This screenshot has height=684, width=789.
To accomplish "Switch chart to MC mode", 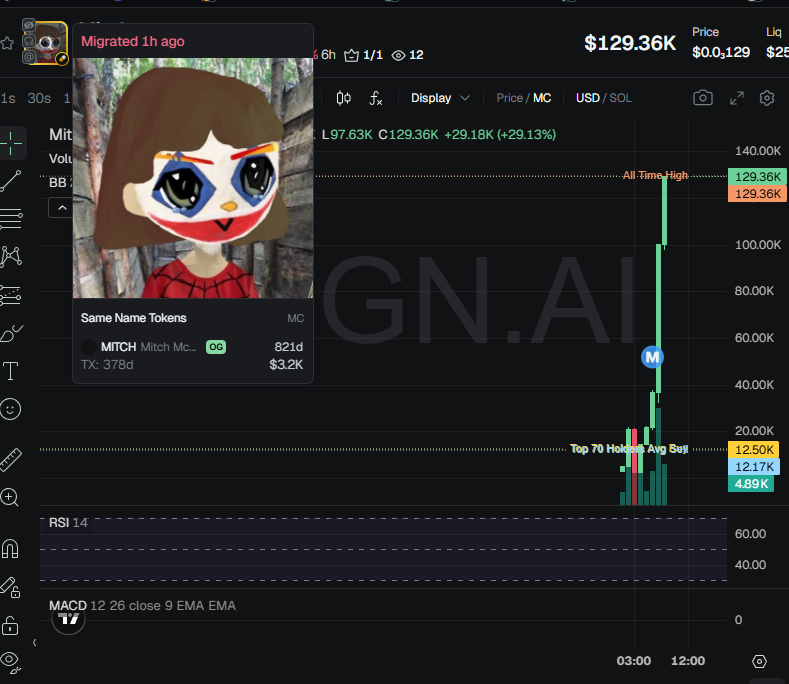I will [542, 98].
